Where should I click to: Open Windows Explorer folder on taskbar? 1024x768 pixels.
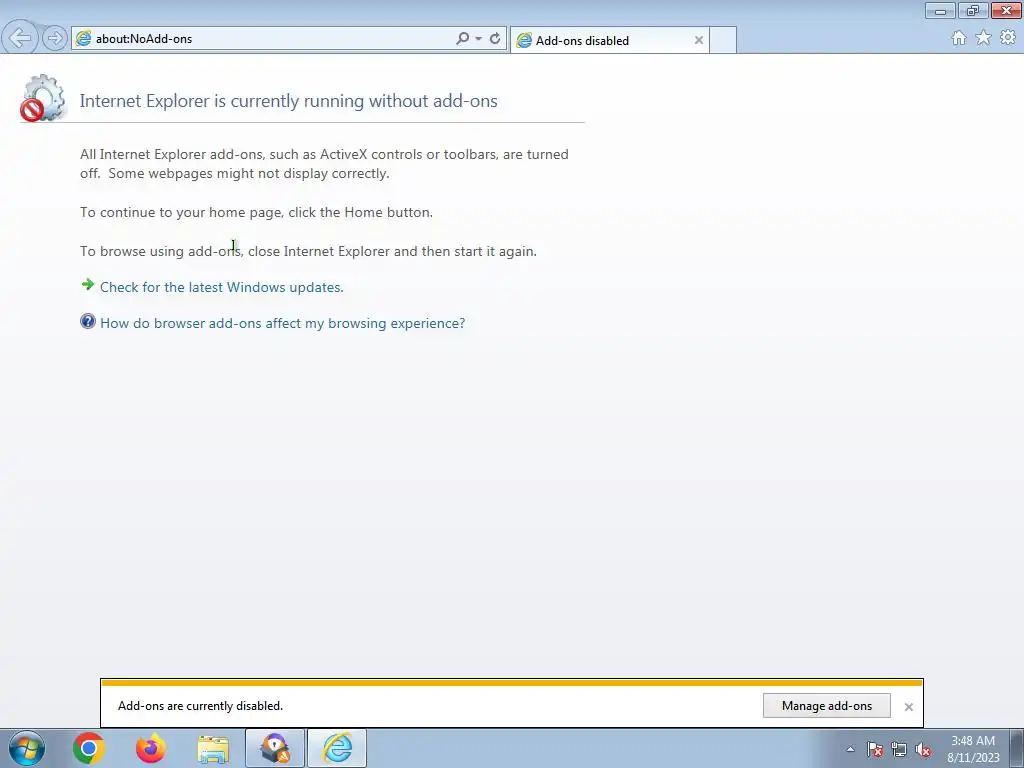coord(213,749)
